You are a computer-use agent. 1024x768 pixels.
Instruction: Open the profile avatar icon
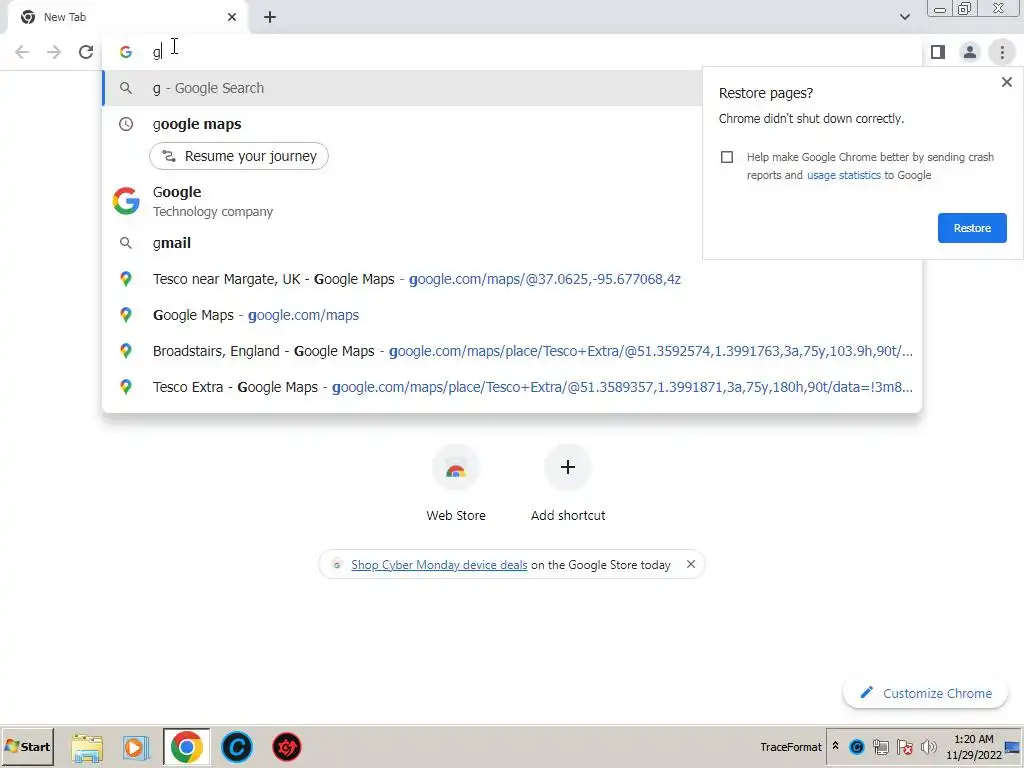970,52
